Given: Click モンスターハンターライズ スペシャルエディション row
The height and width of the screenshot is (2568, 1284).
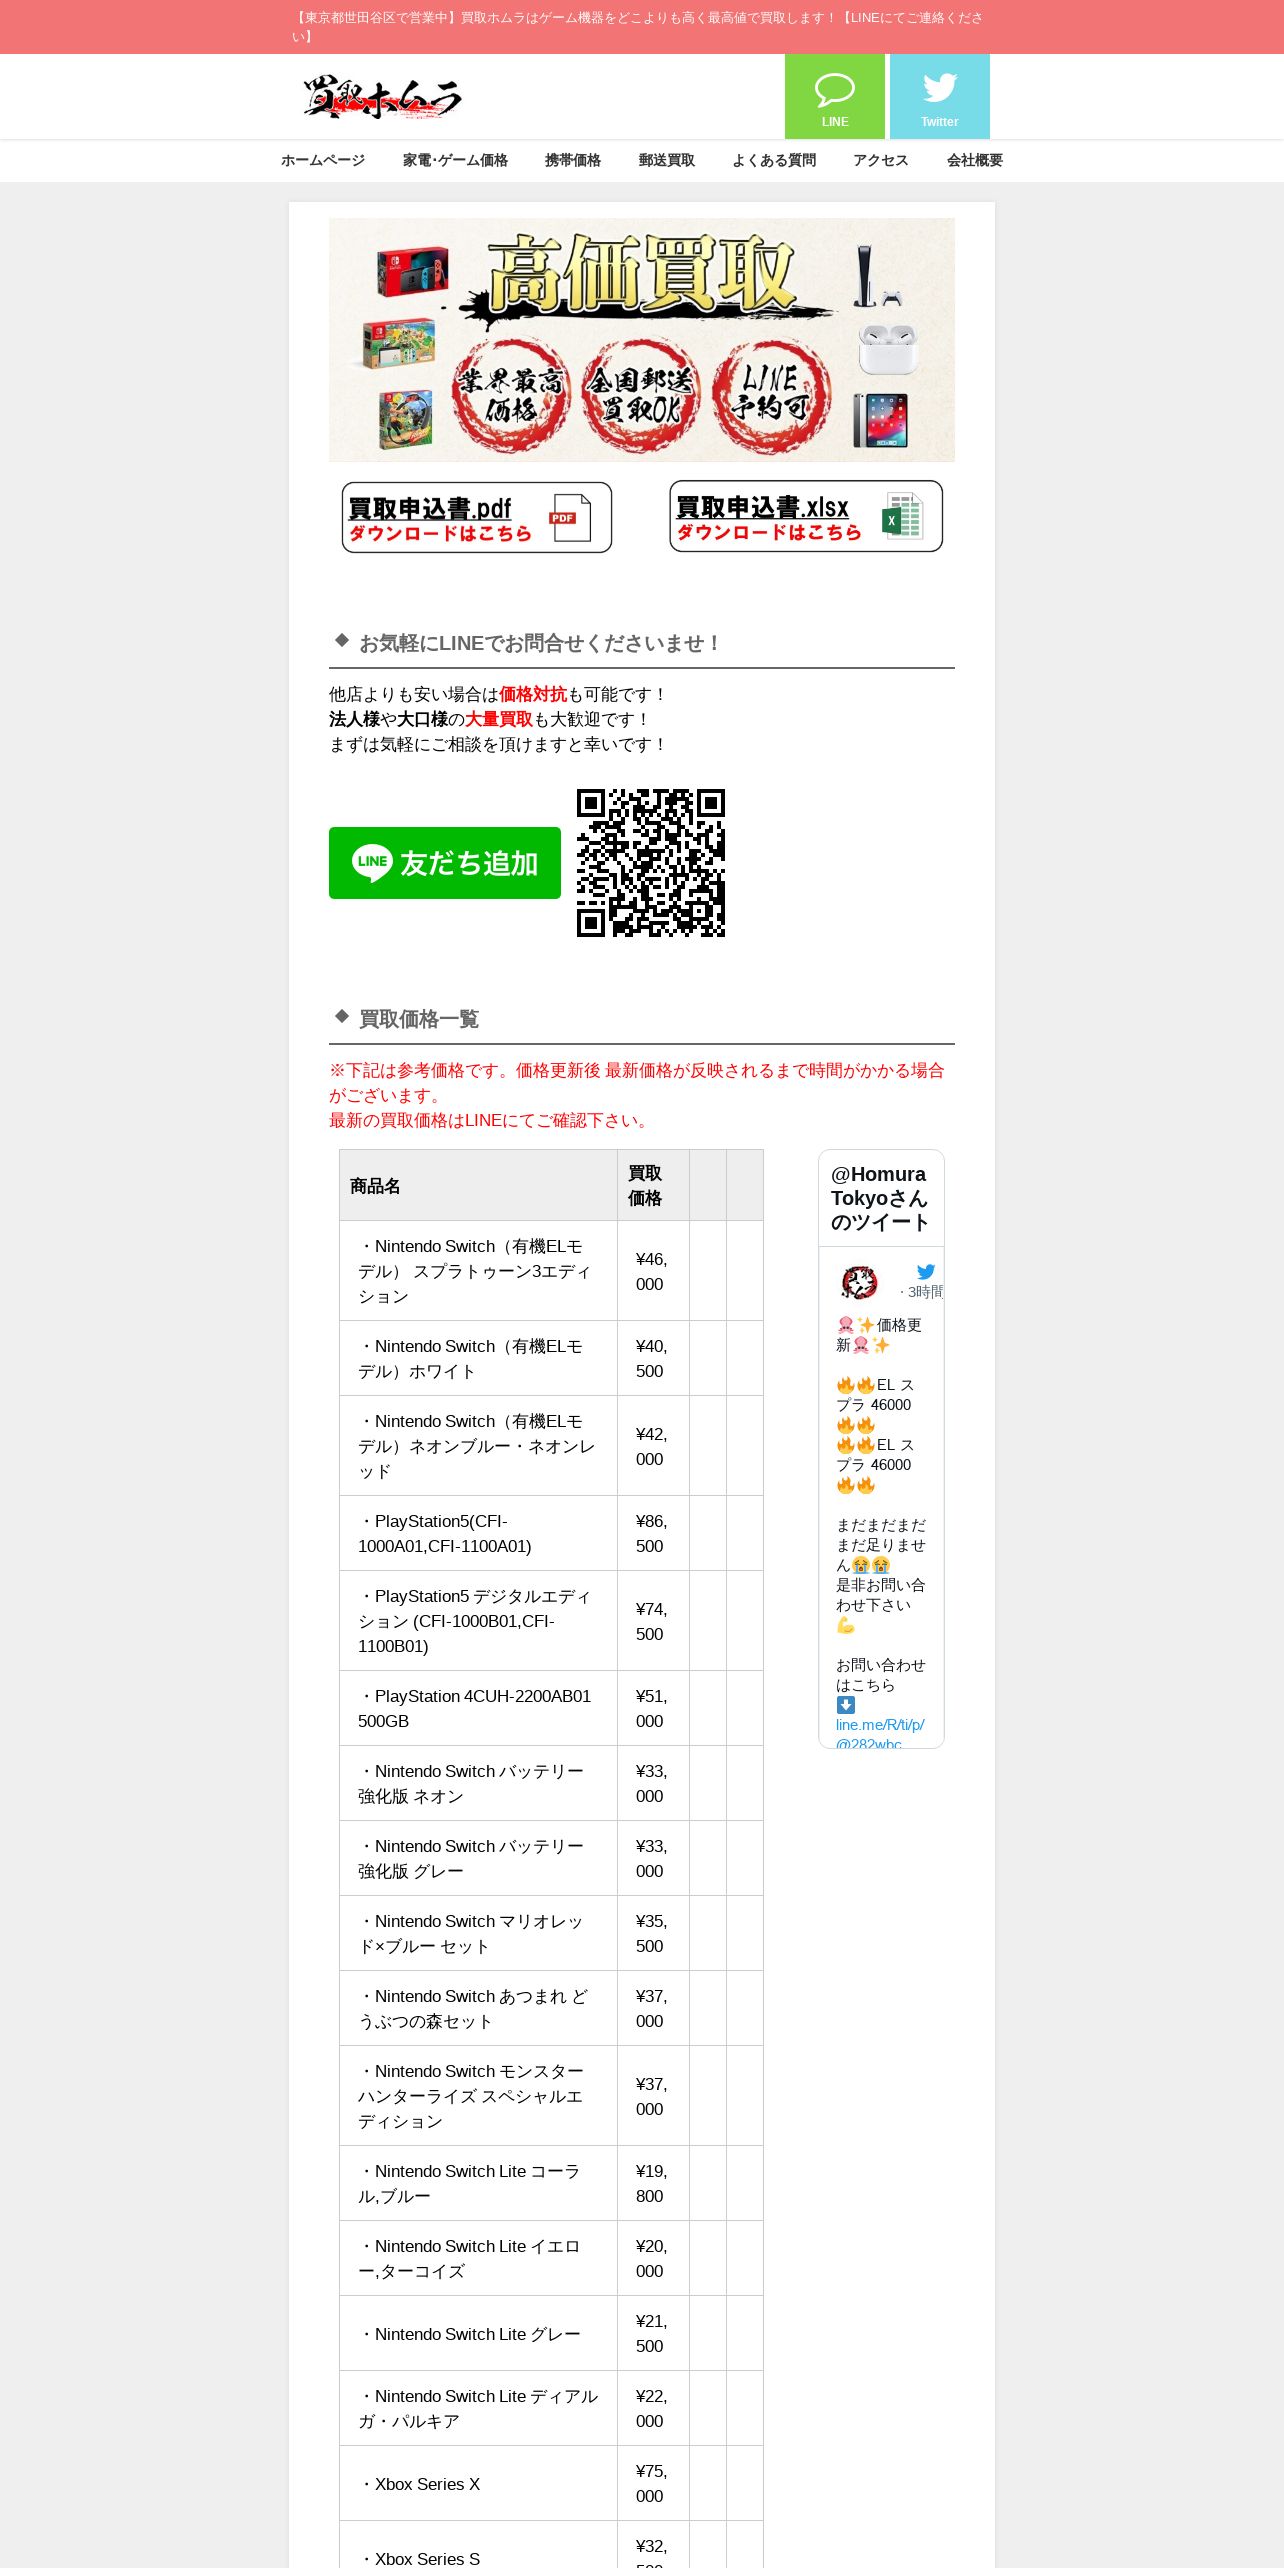Looking at the screenshot, I should (551, 2096).
